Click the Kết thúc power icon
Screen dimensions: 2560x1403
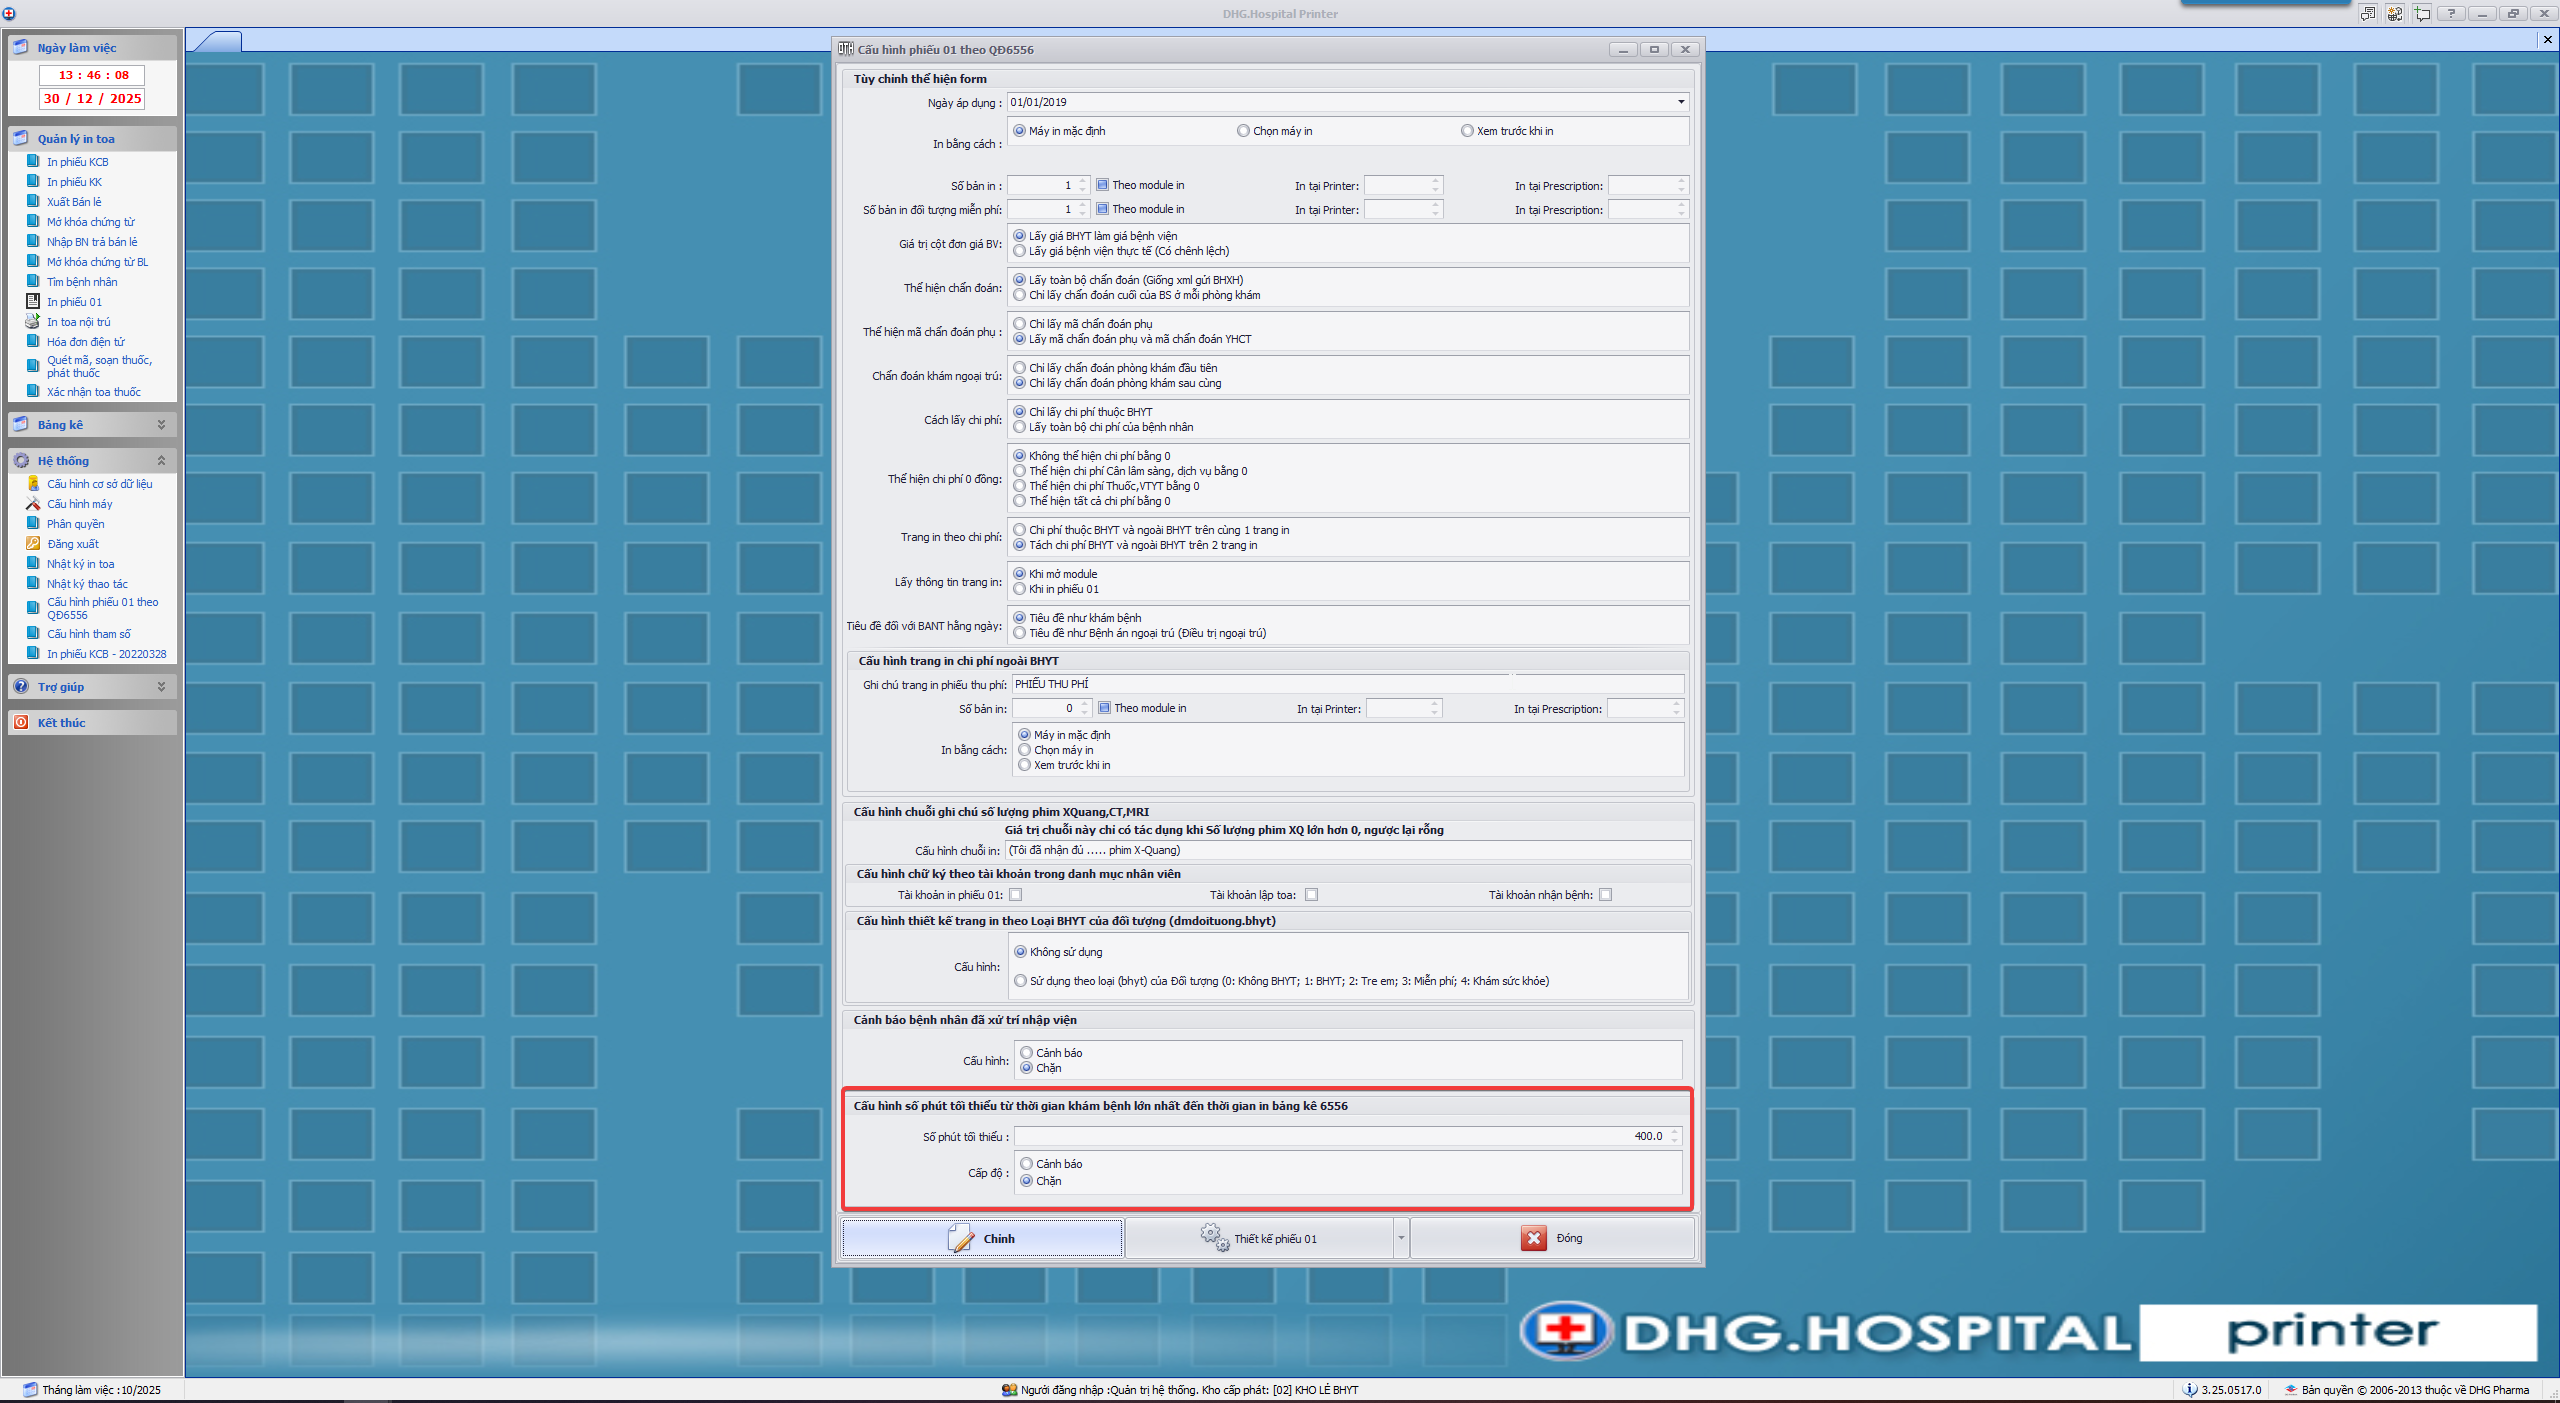coord(21,723)
